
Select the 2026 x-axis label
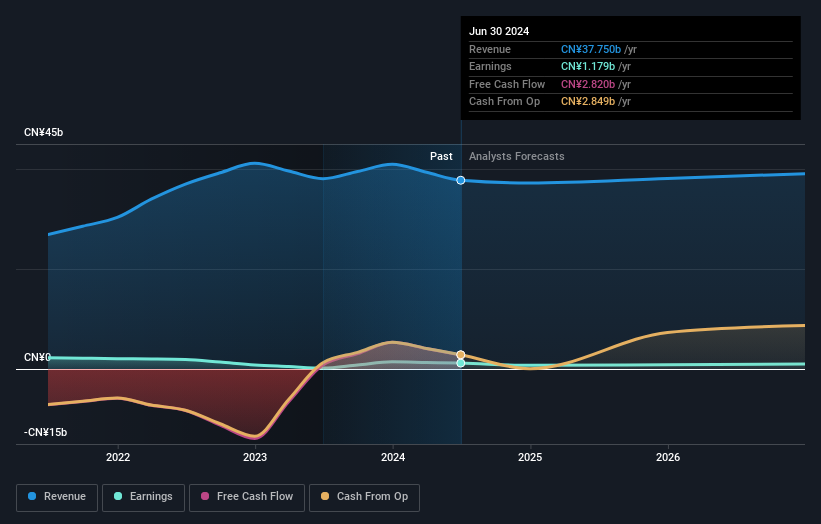(668, 457)
